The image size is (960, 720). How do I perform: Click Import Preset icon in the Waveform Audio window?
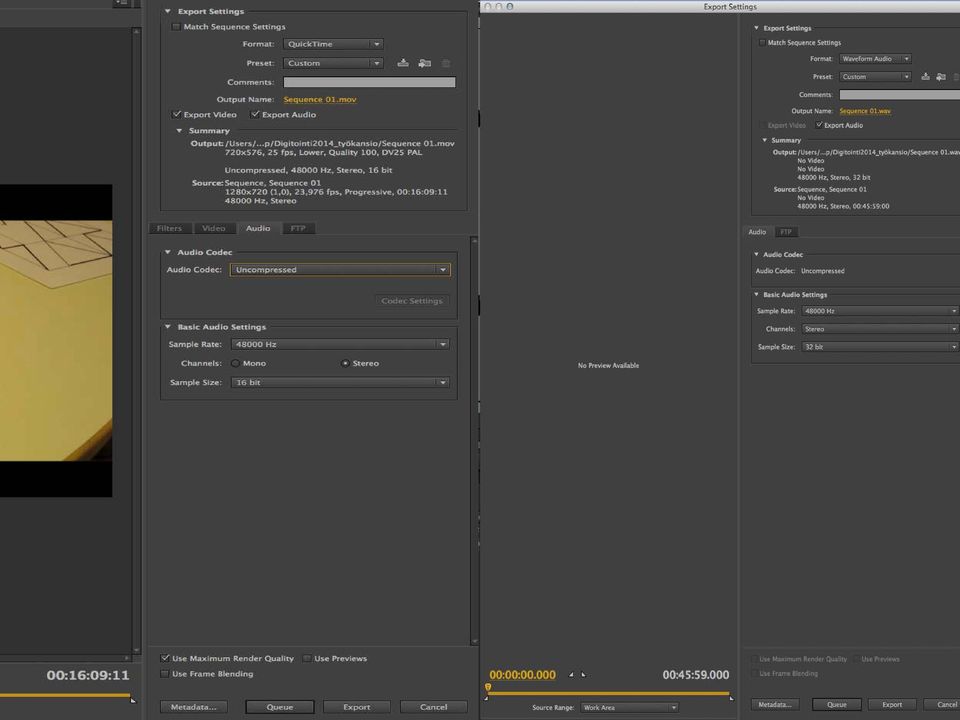point(941,77)
